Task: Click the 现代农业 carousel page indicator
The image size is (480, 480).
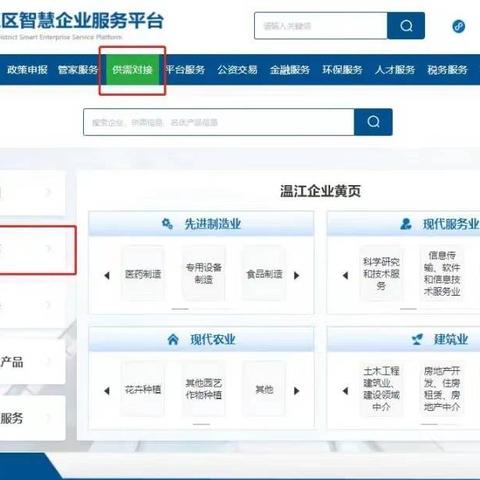Action: point(201,424)
